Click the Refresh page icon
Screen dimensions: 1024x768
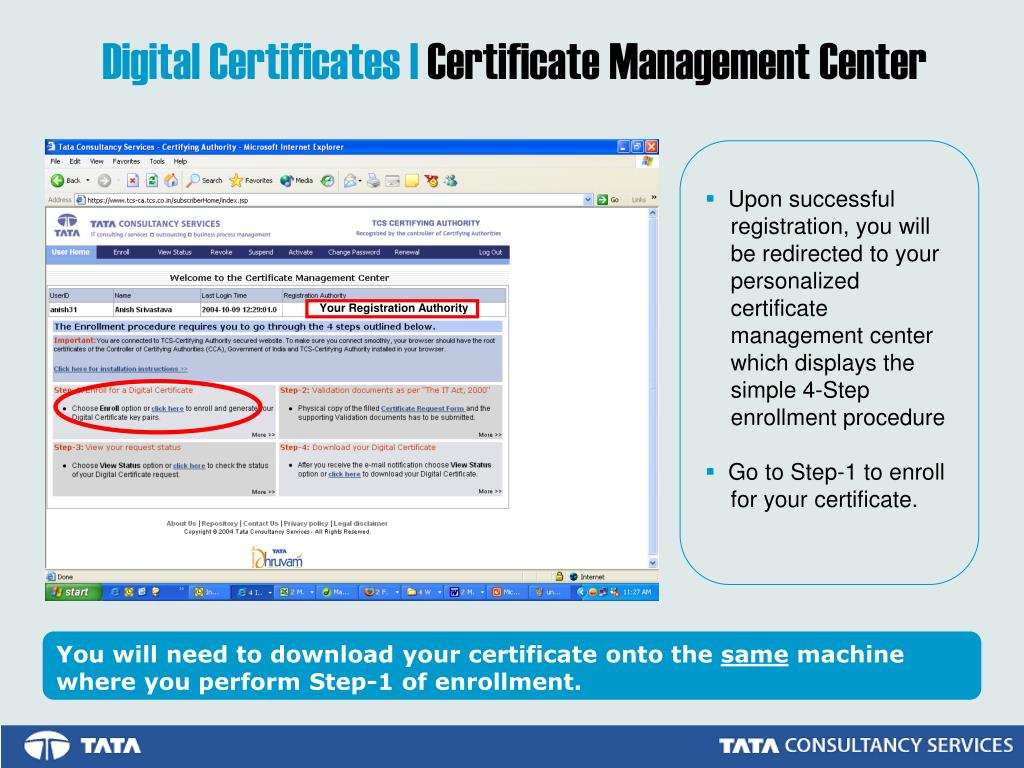(x=152, y=180)
